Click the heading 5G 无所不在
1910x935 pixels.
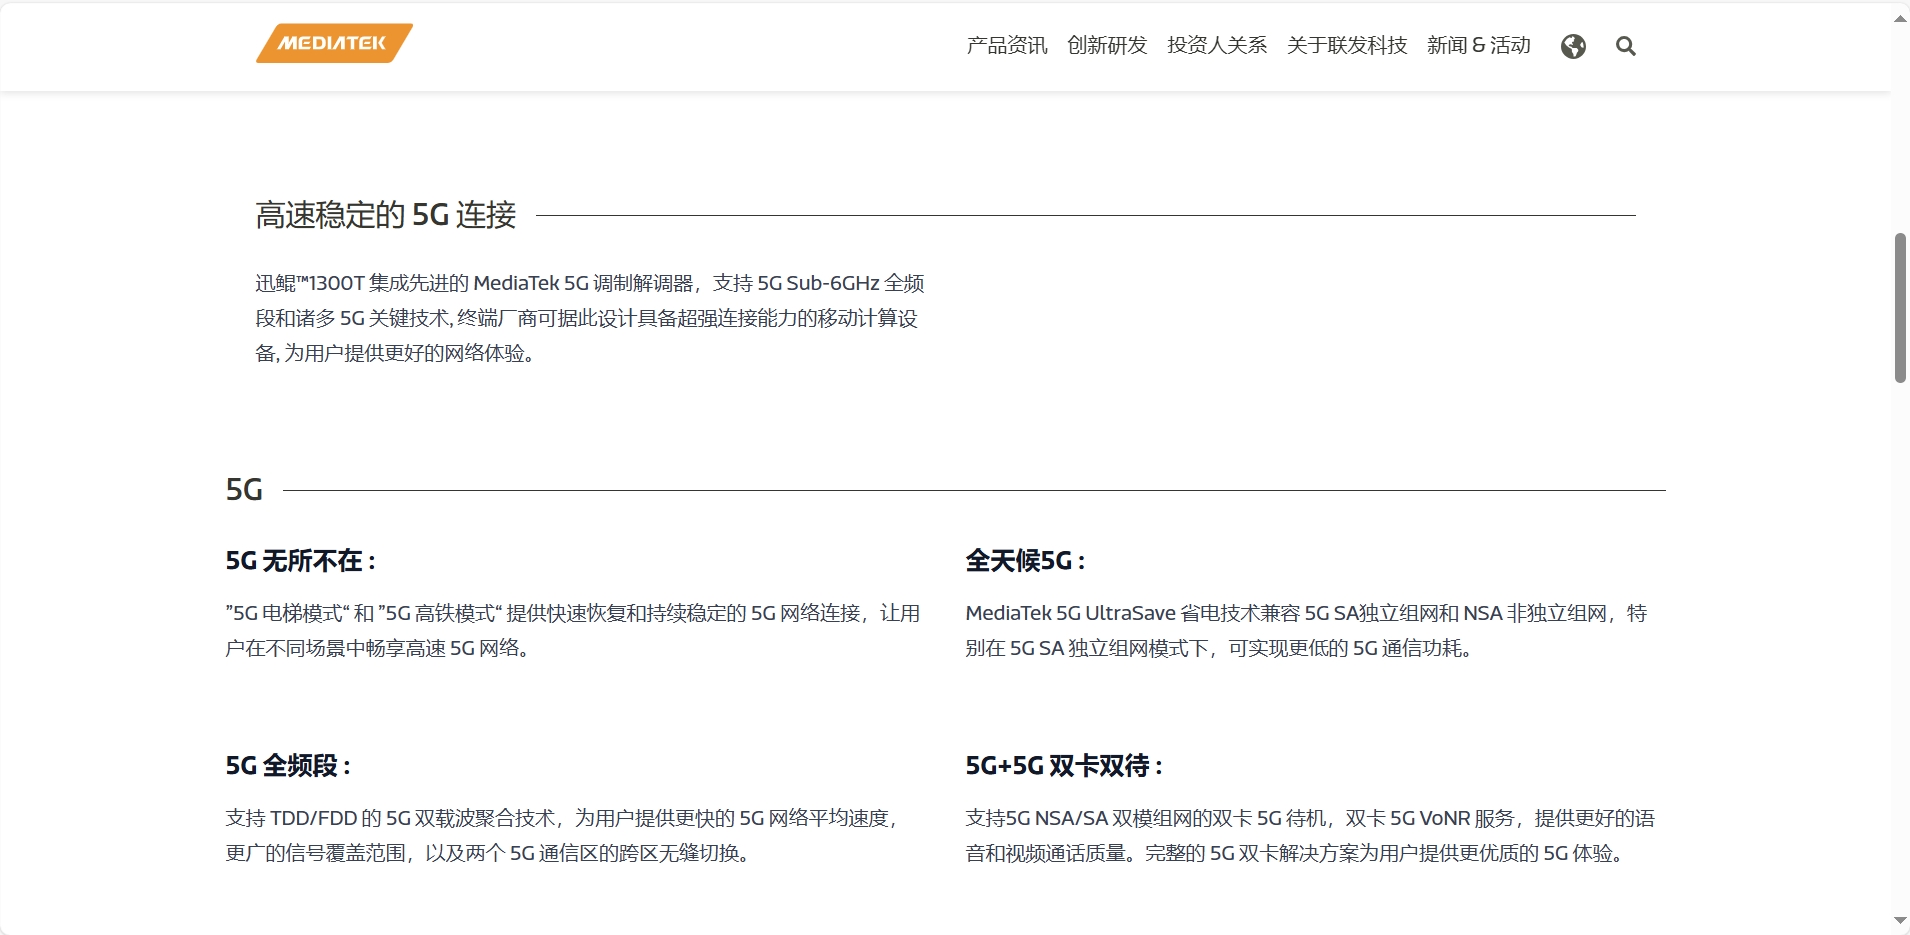tap(300, 561)
